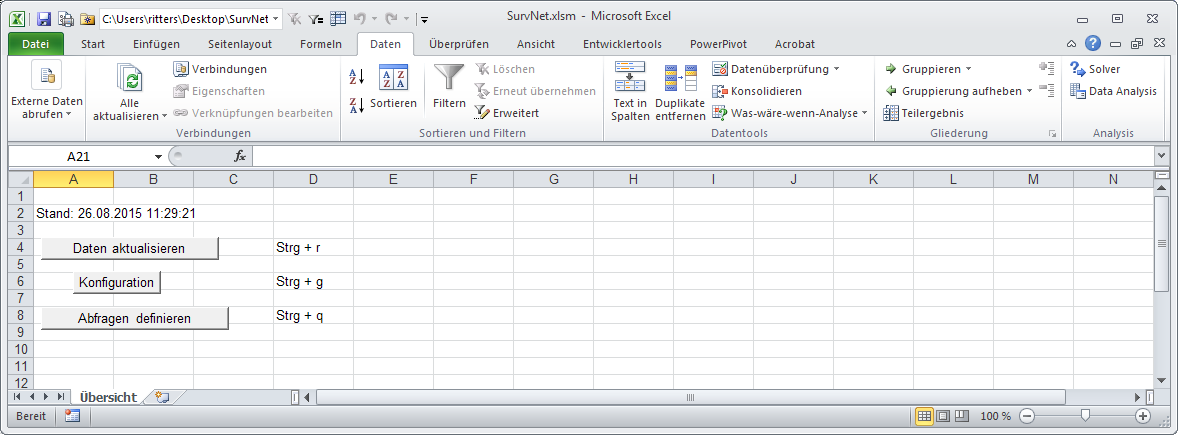Open Text in Spalten tool
The image size is (1178, 435).
[x=630, y=90]
